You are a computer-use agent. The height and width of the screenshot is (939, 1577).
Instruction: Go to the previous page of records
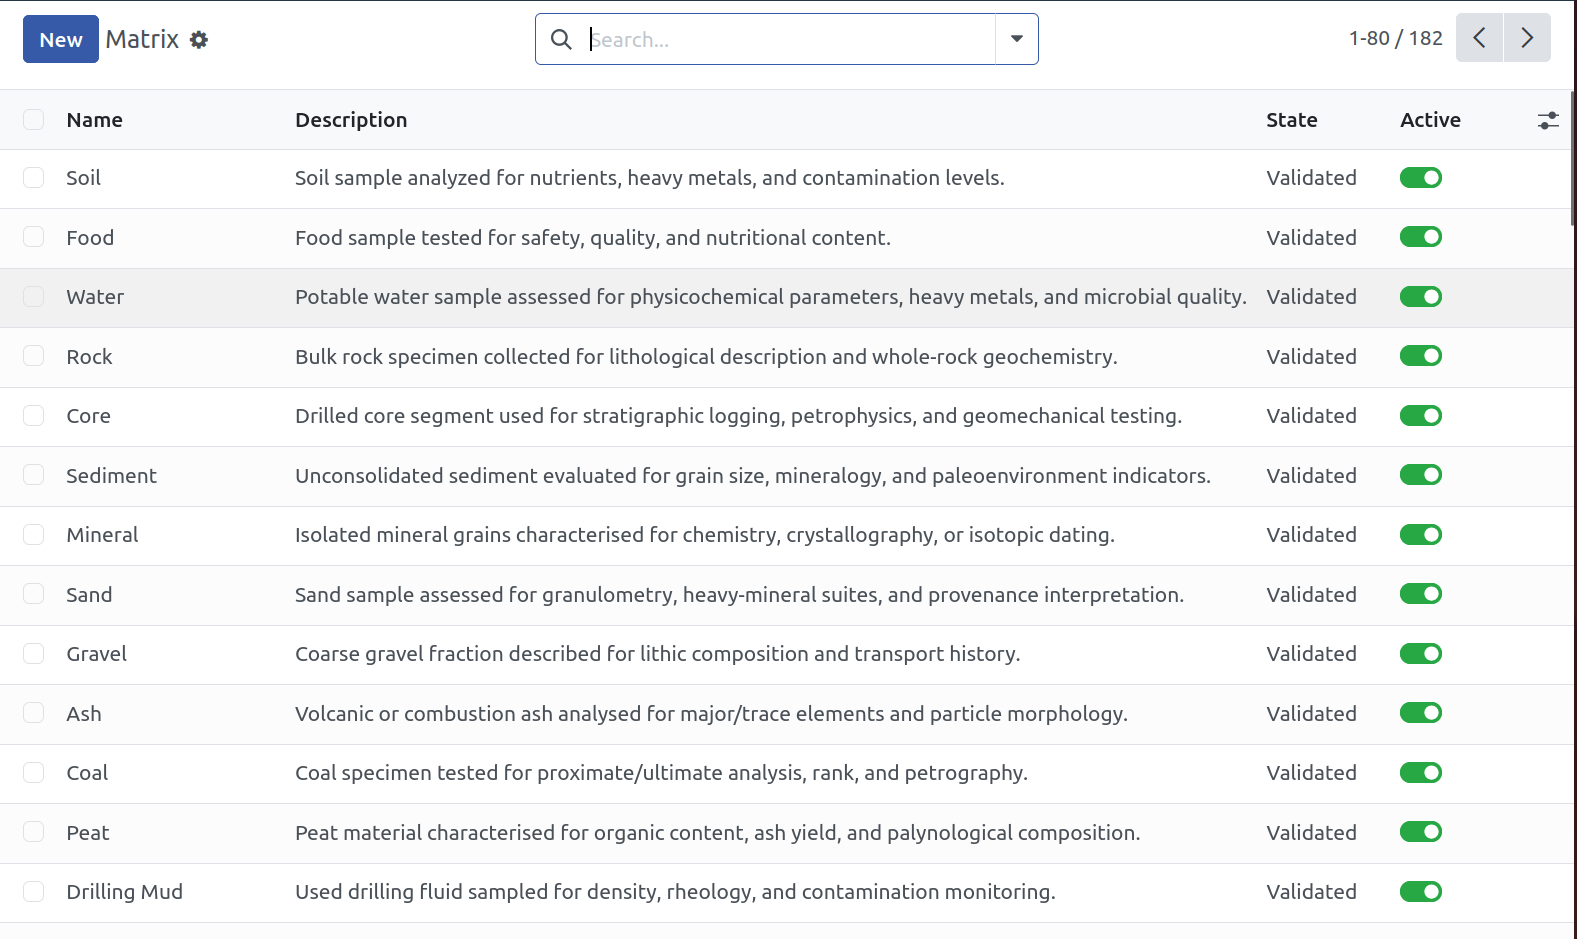(1479, 38)
